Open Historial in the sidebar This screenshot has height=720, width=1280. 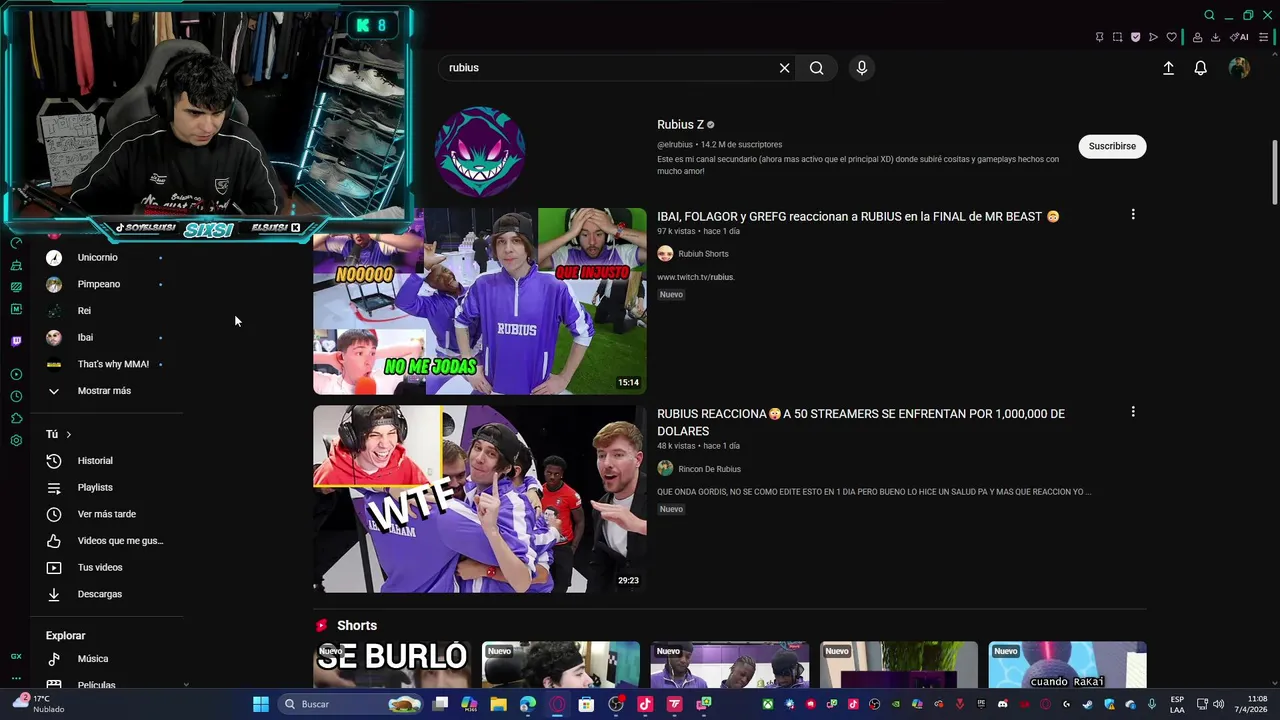coord(106,461)
